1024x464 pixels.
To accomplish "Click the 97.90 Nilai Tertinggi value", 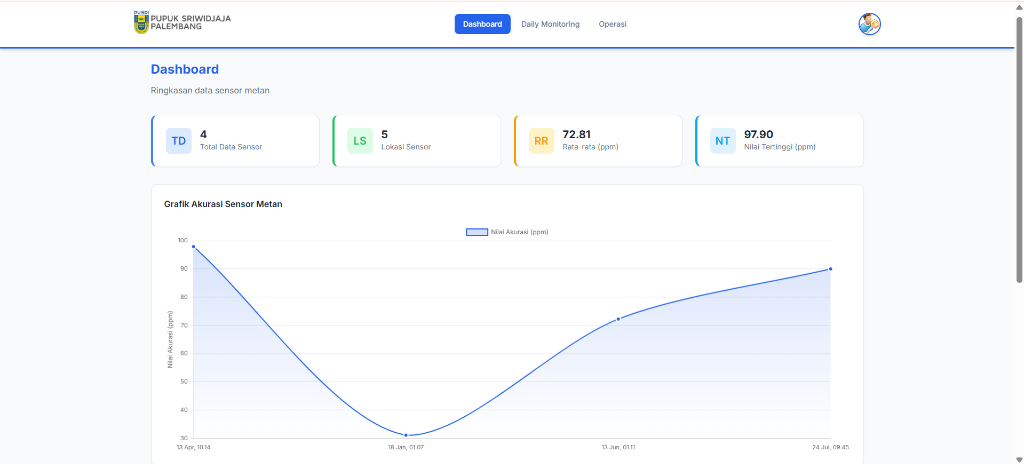I will pos(758,134).
